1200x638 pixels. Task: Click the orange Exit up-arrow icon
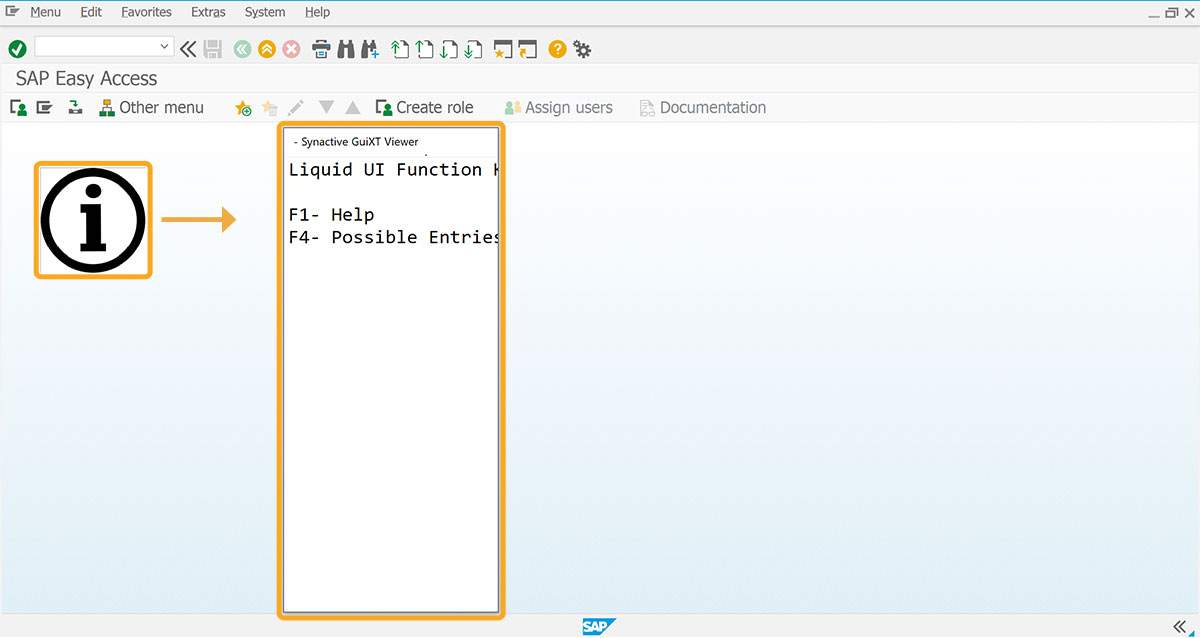coord(267,48)
